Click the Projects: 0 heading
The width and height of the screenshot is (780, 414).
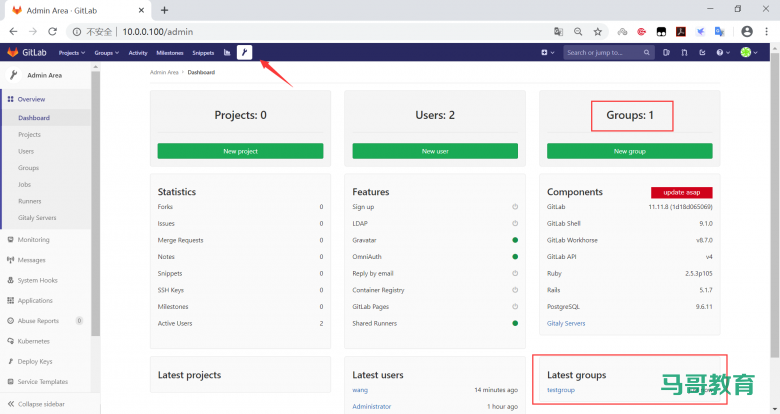tap(240, 115)
